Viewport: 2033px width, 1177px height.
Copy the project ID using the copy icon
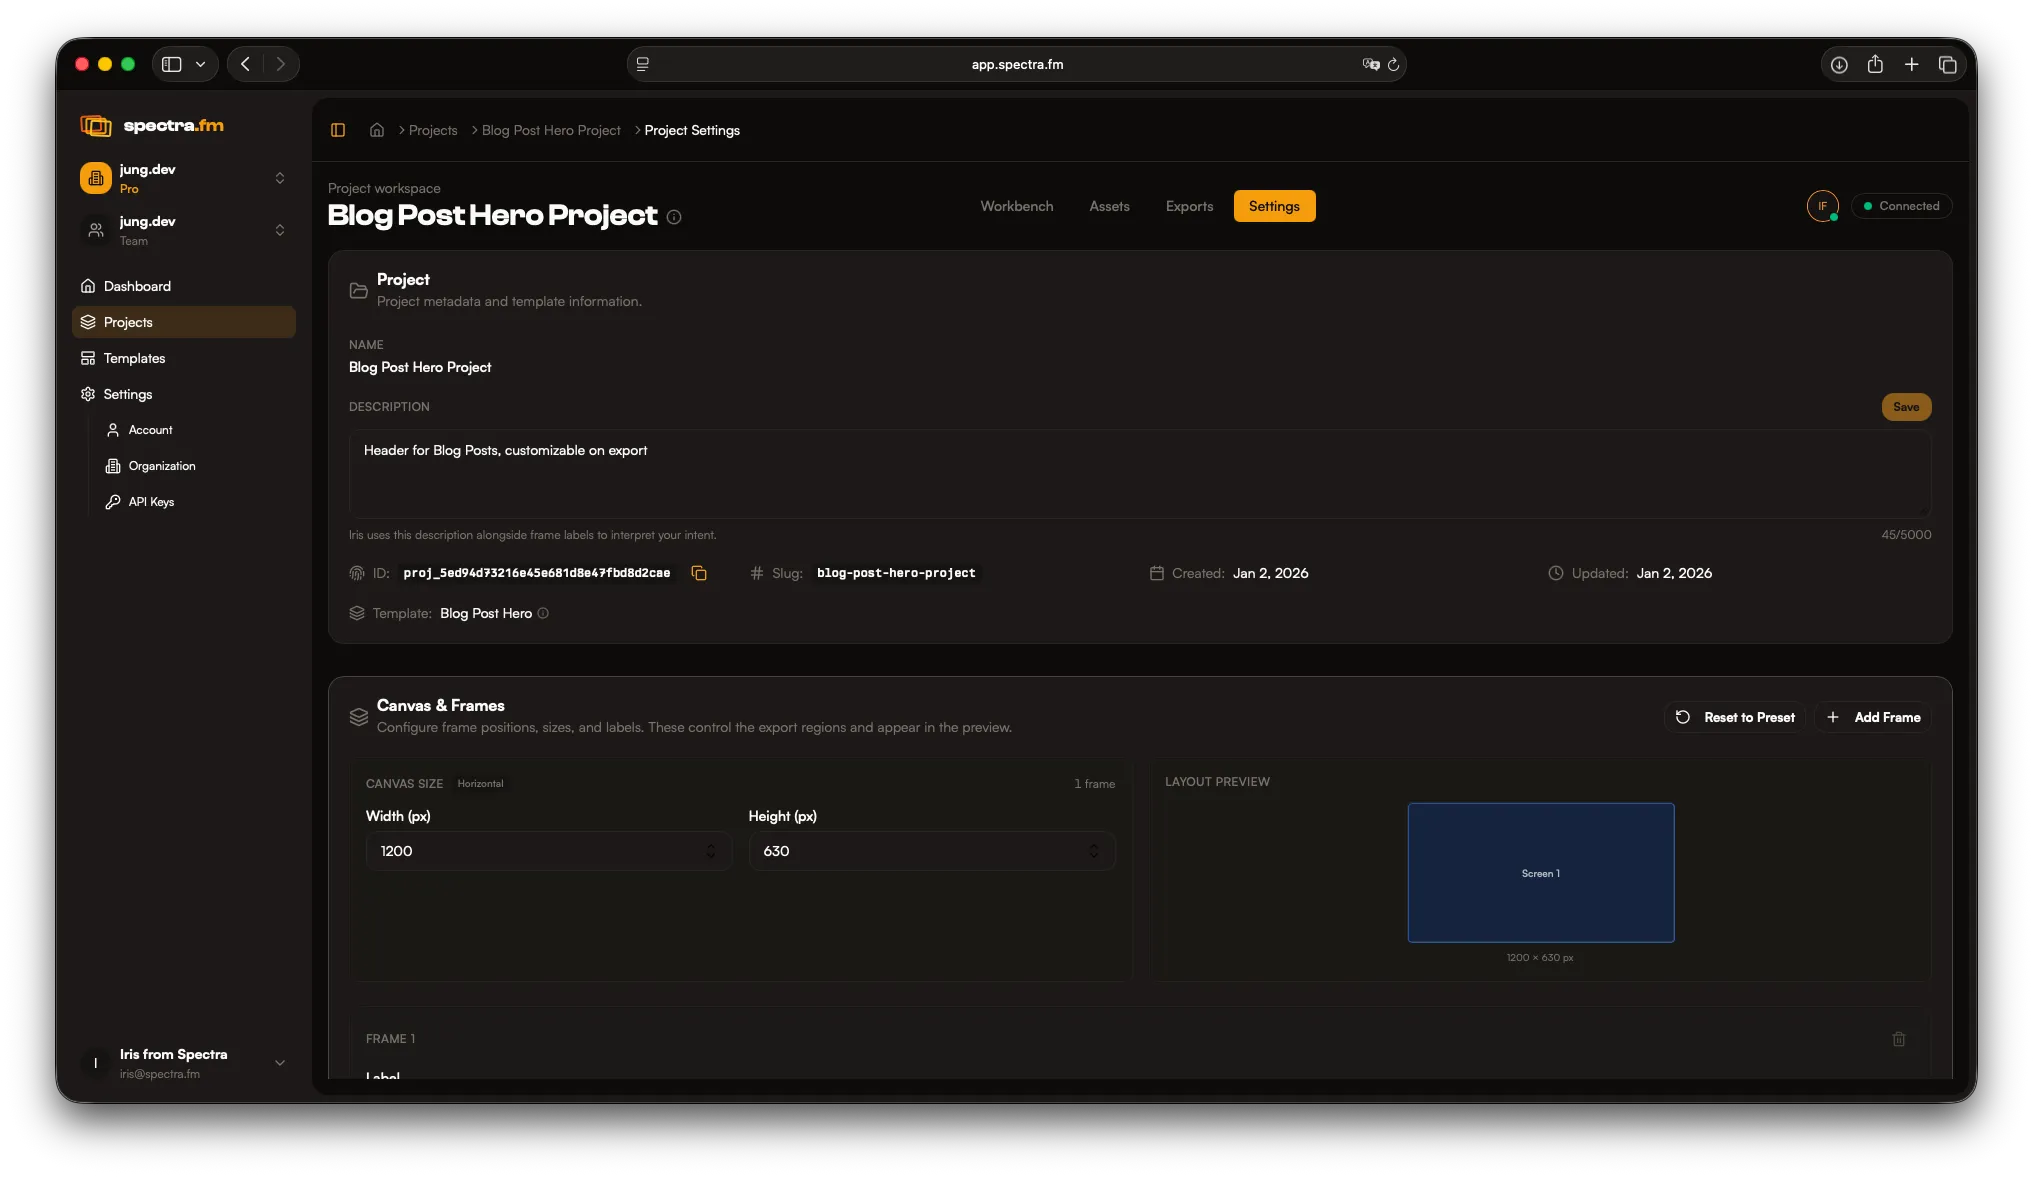click(698, 573)
